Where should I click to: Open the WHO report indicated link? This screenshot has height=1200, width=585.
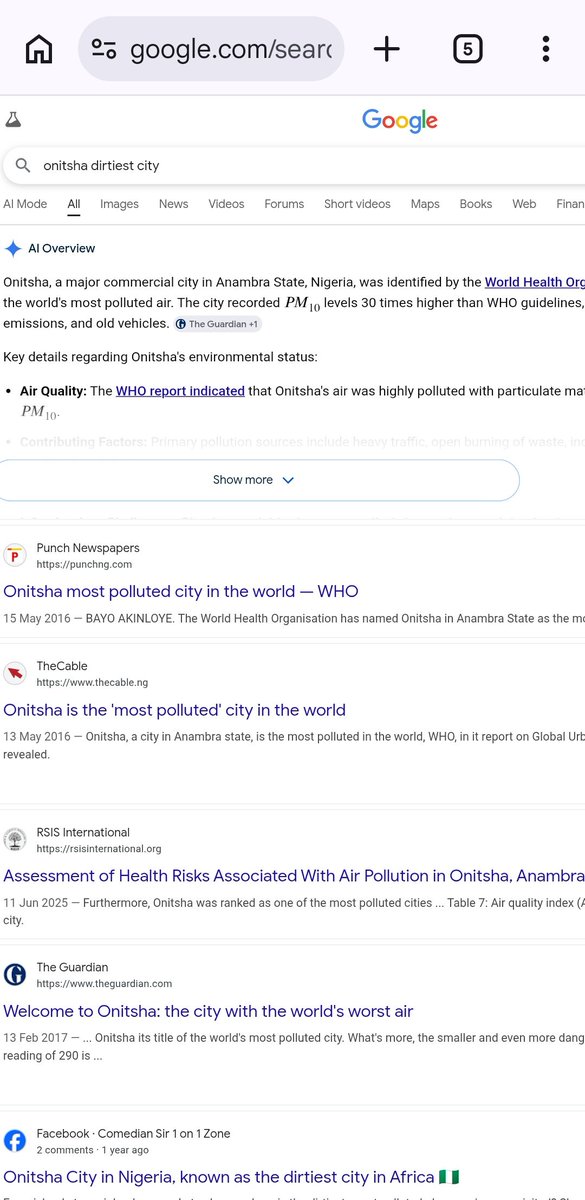click(180, 391)
